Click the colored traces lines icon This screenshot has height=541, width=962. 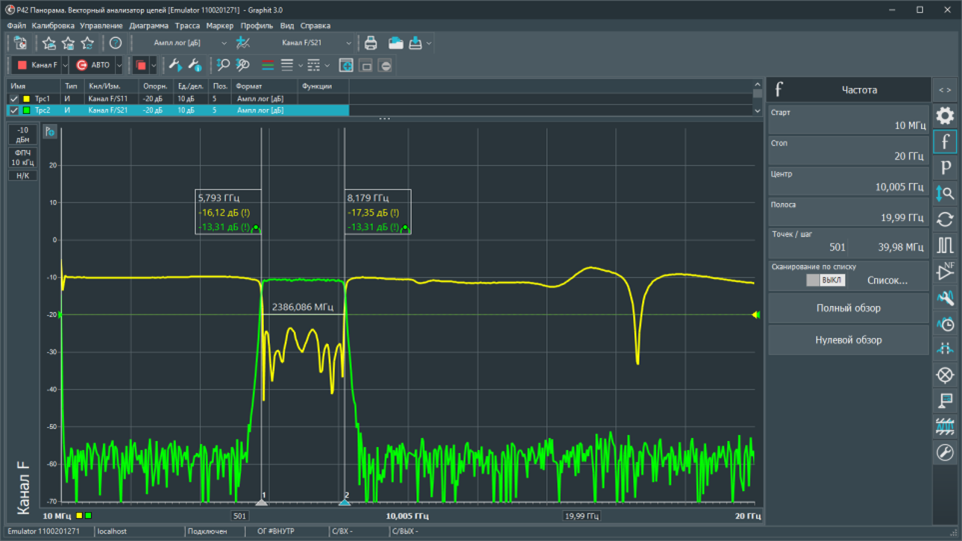tap(267, 65)
